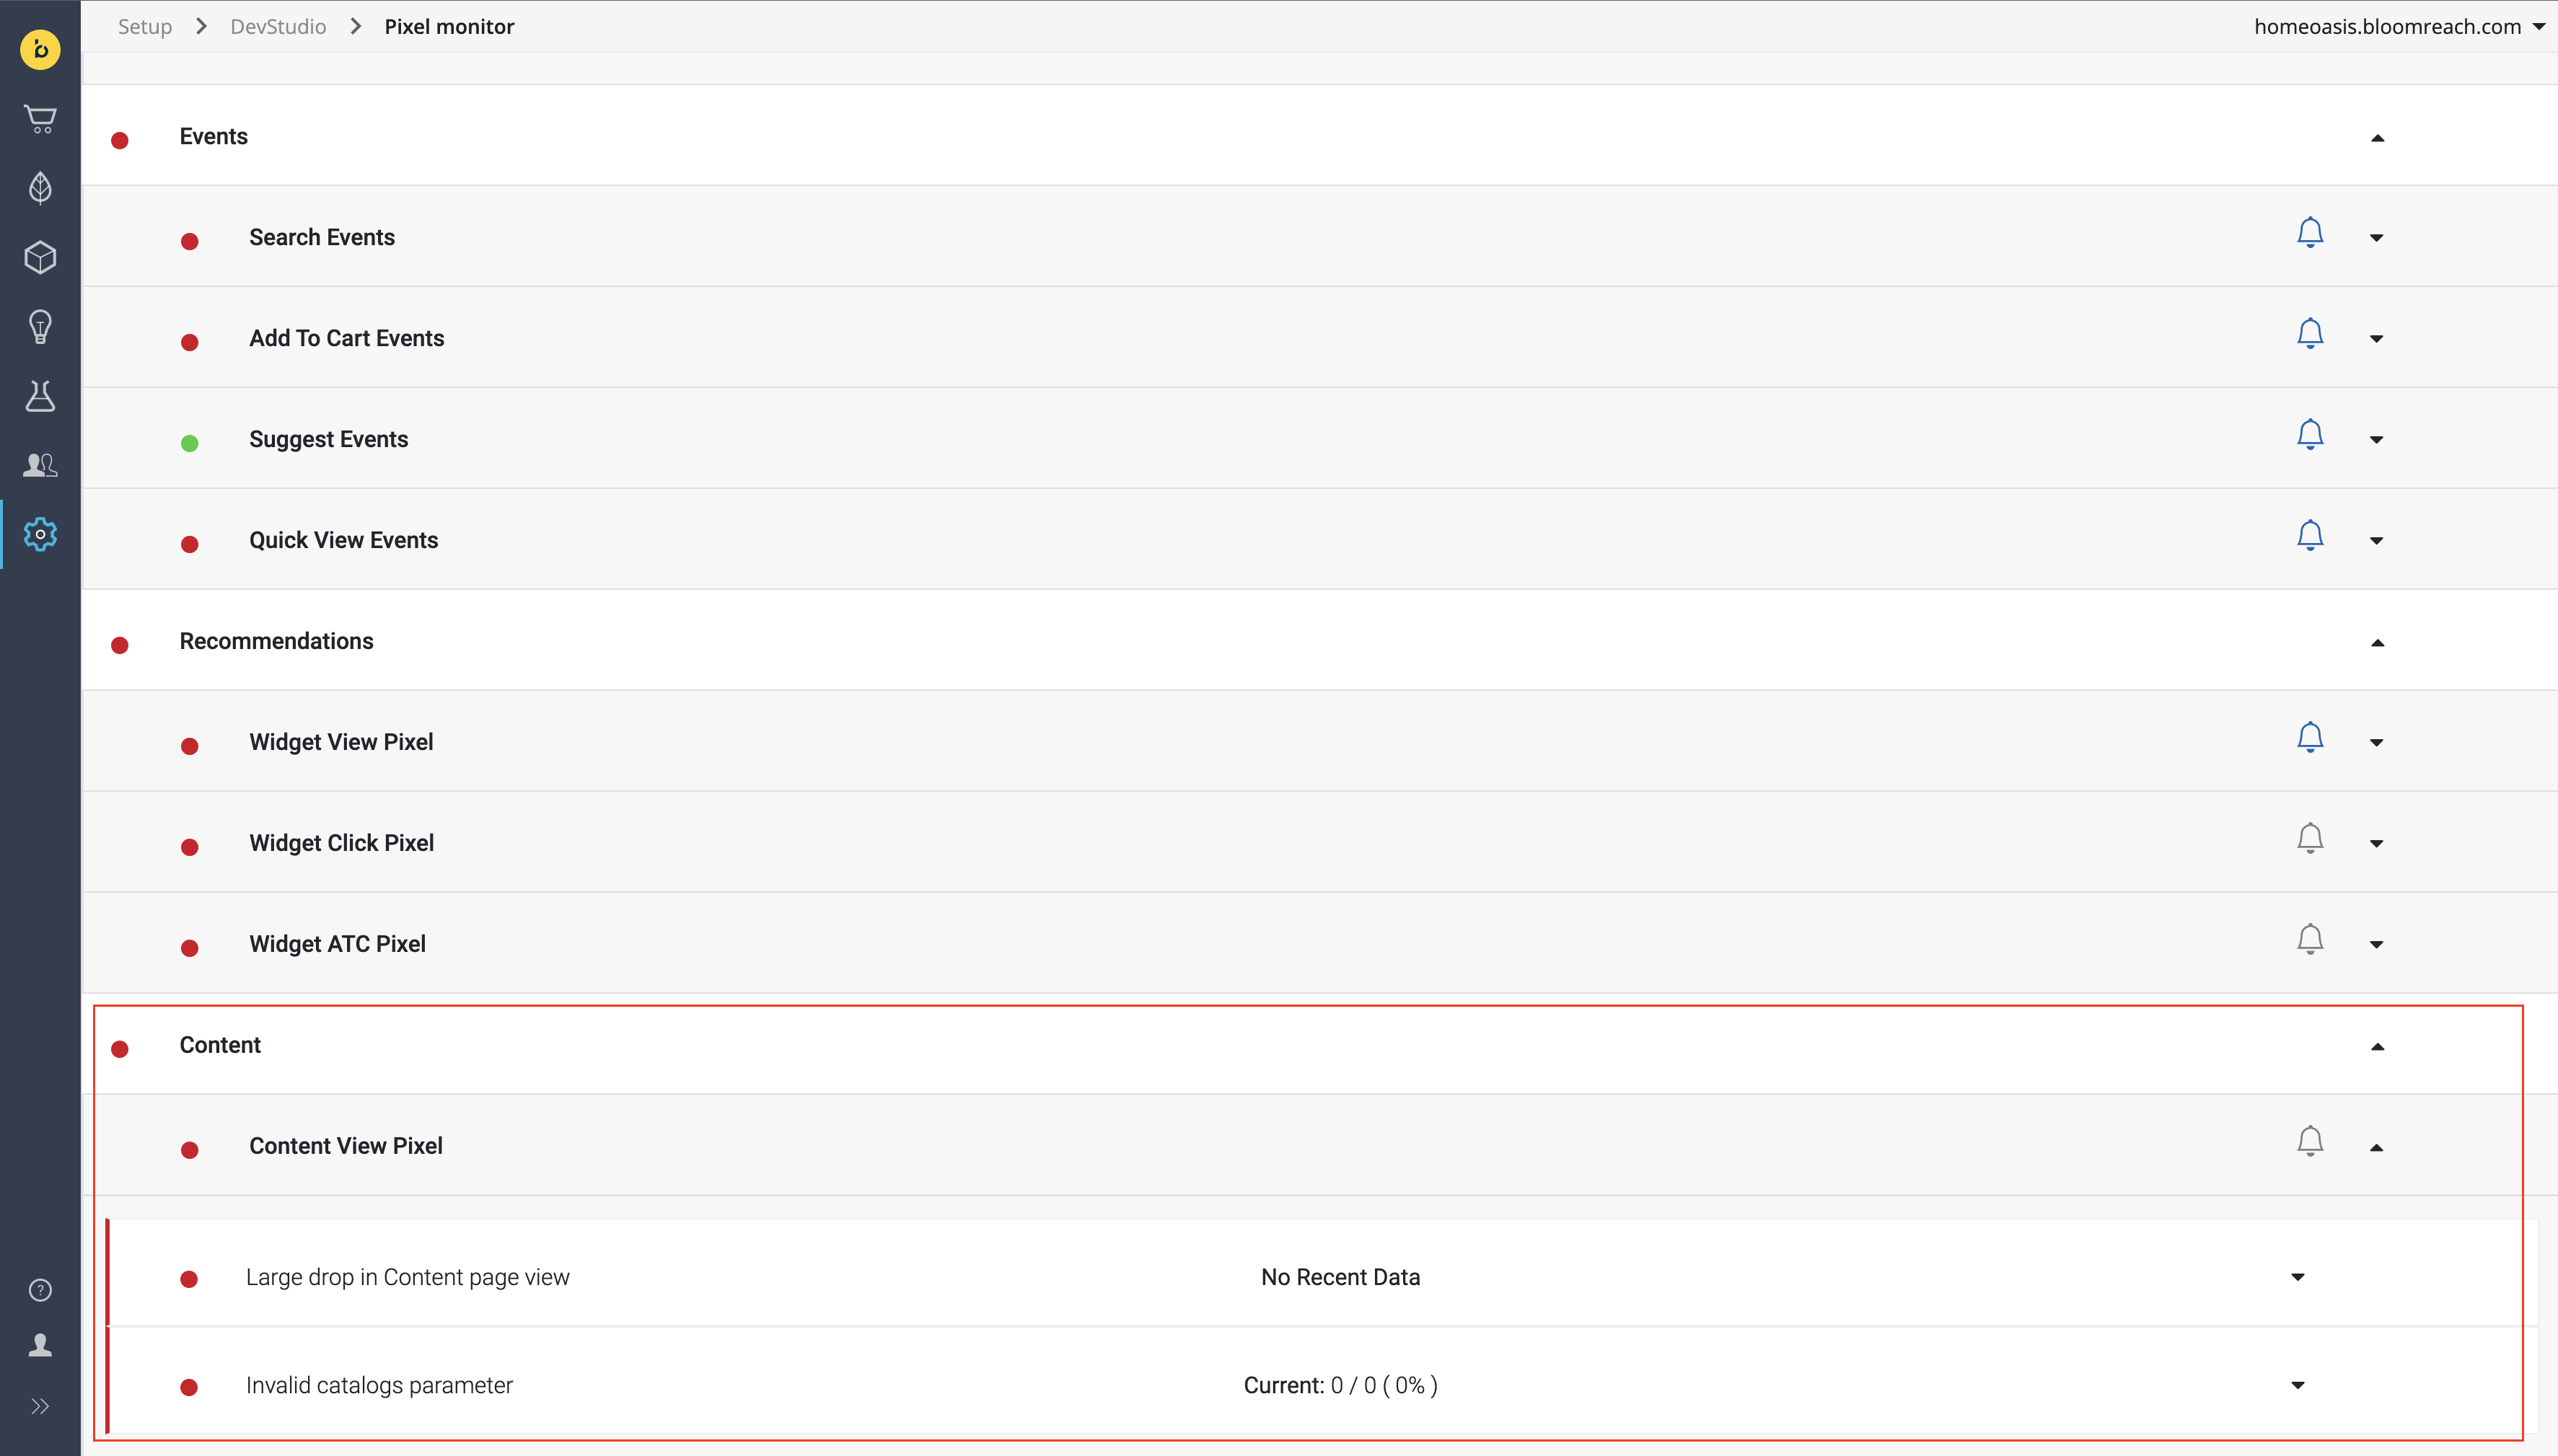Toggle the alert bell for Widget Click Pixel
Image resolution: width=2558 pixels, height=1456 pixels.
point(2309,838)
